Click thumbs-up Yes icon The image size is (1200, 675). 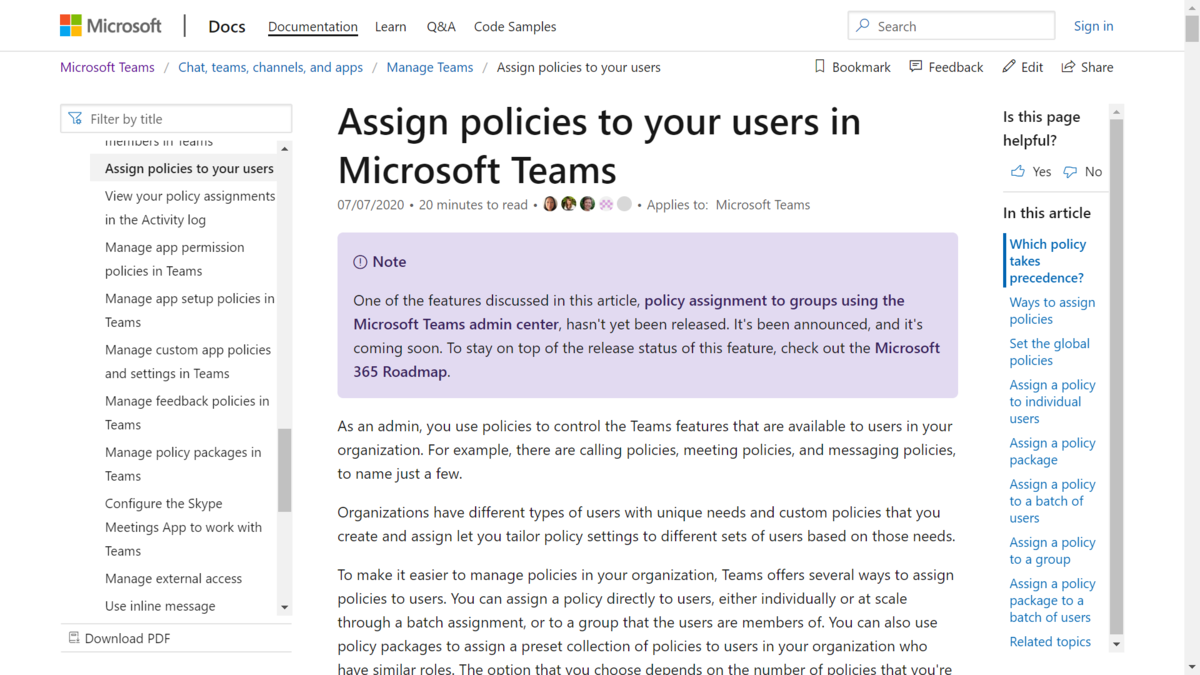[1018, 172]
